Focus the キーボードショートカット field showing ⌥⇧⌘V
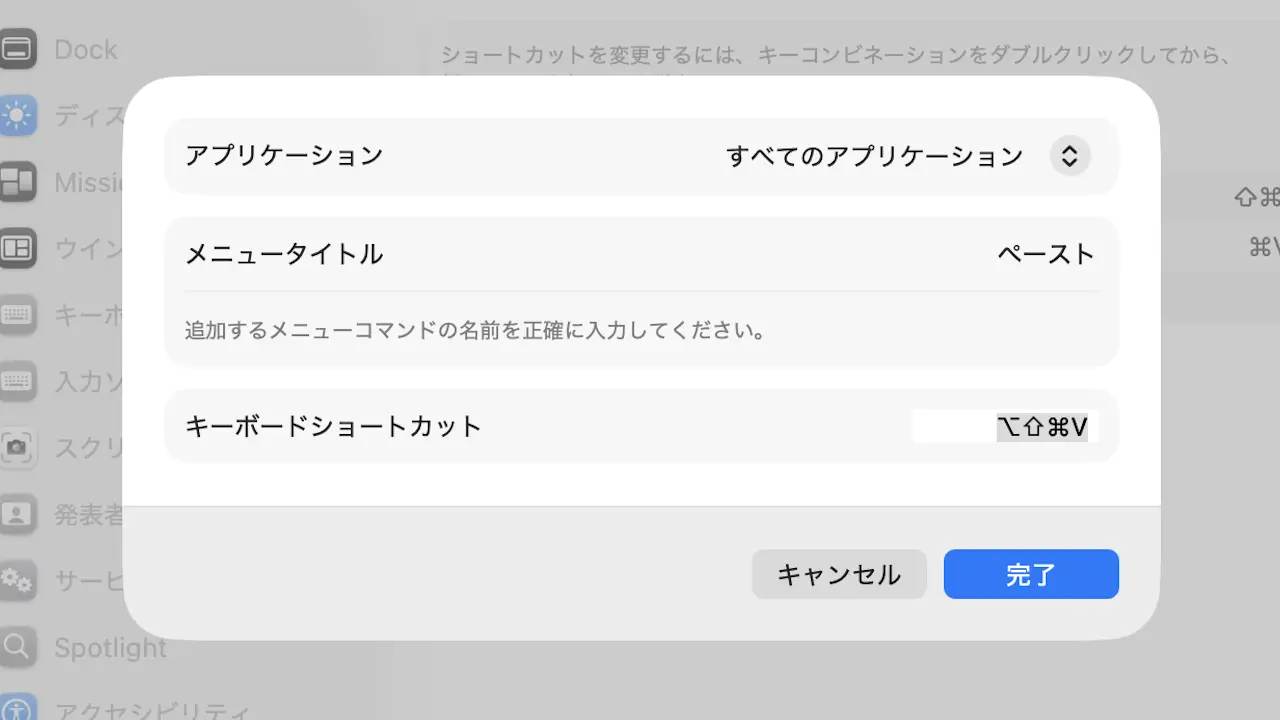 pos(1005,427)
